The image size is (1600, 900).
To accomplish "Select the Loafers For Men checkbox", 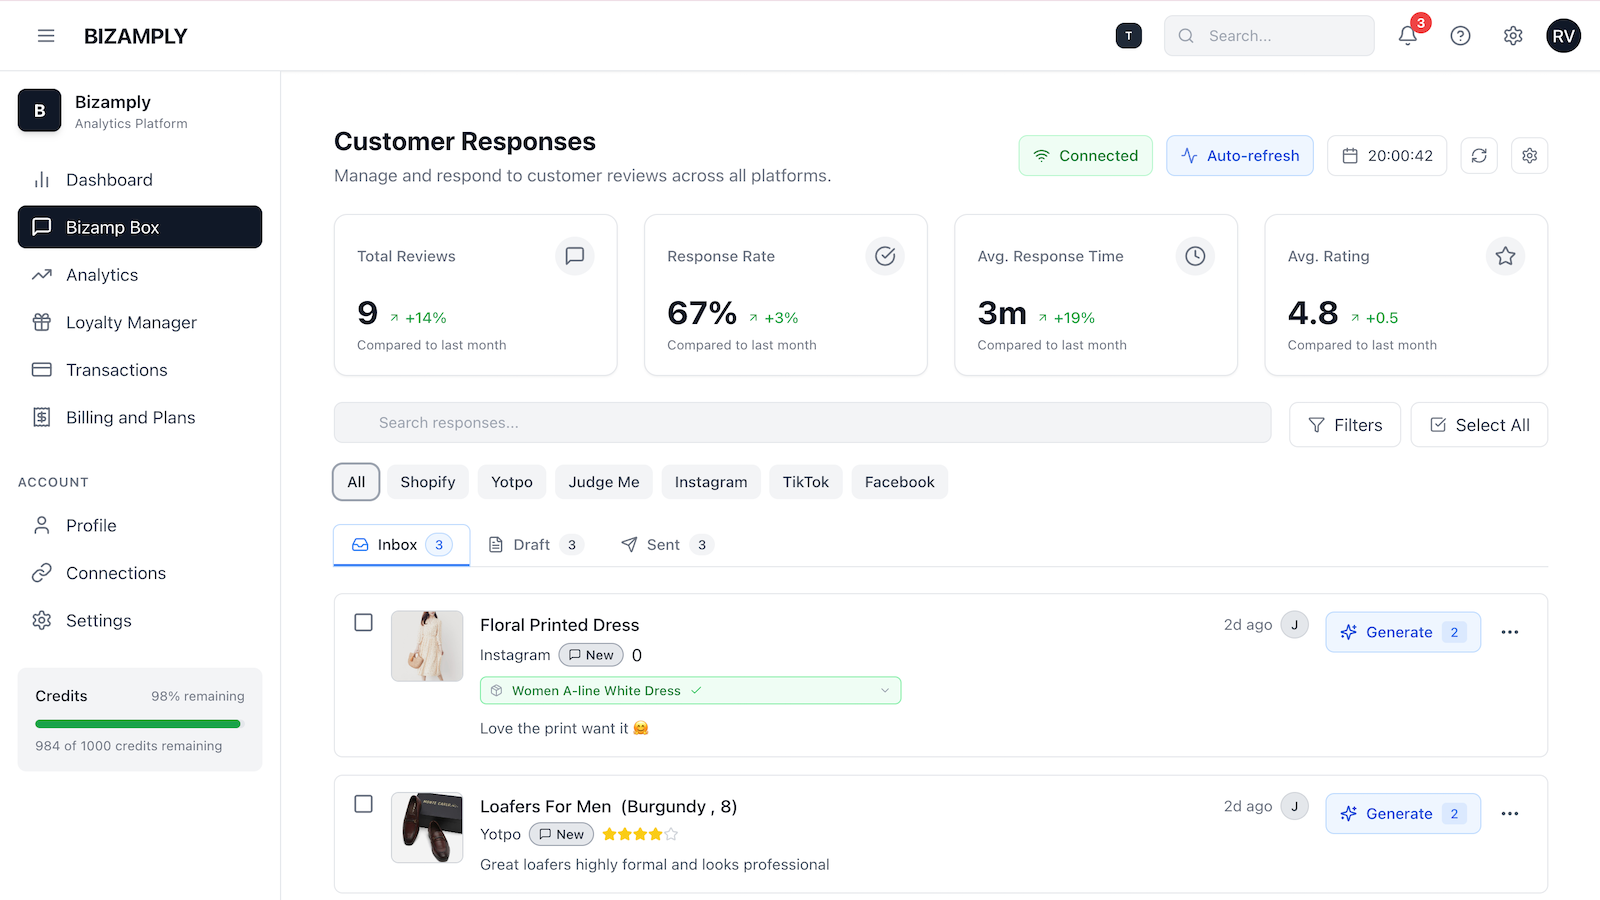I will point(363,803).
